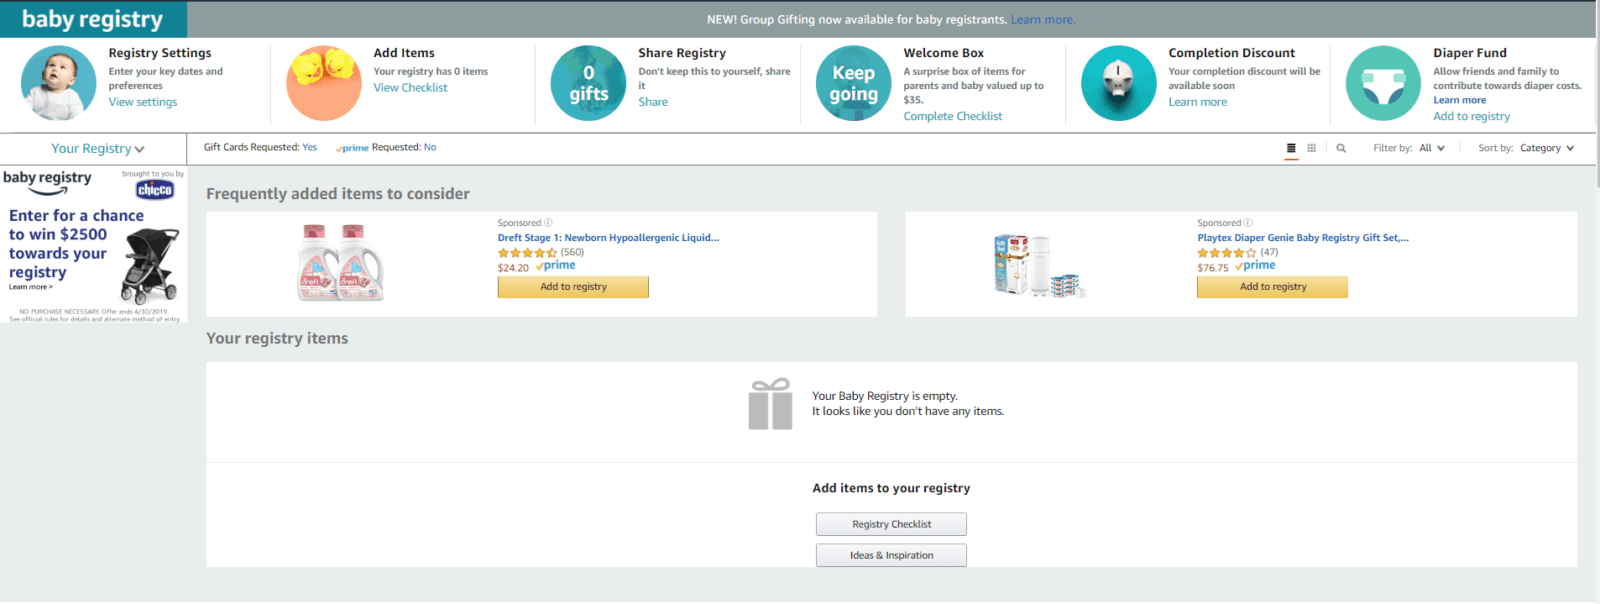Open the View Checklist link
The height and width of the screenshot is (604, 1600).
[x=410, y=88]
